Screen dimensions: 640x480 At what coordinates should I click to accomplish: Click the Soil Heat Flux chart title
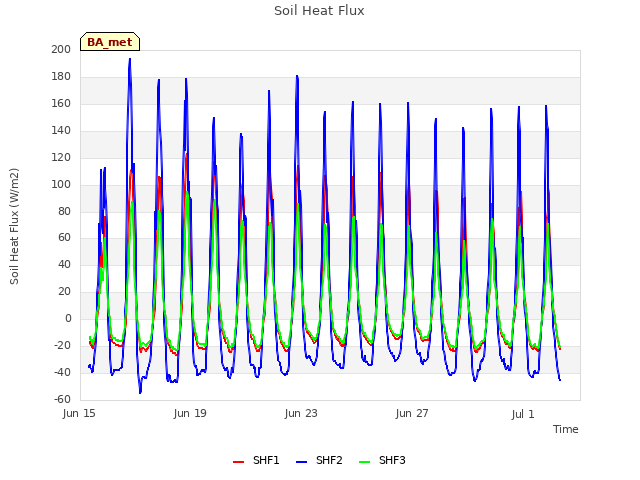[319, 11]
